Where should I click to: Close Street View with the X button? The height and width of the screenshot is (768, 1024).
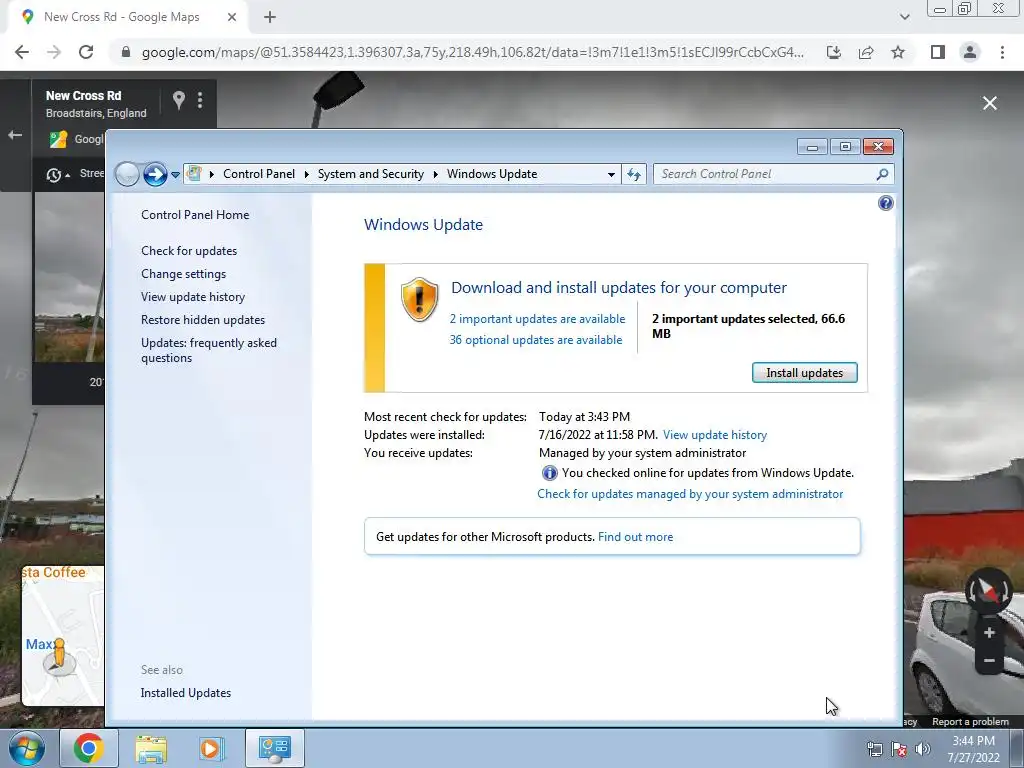point(990,103)
